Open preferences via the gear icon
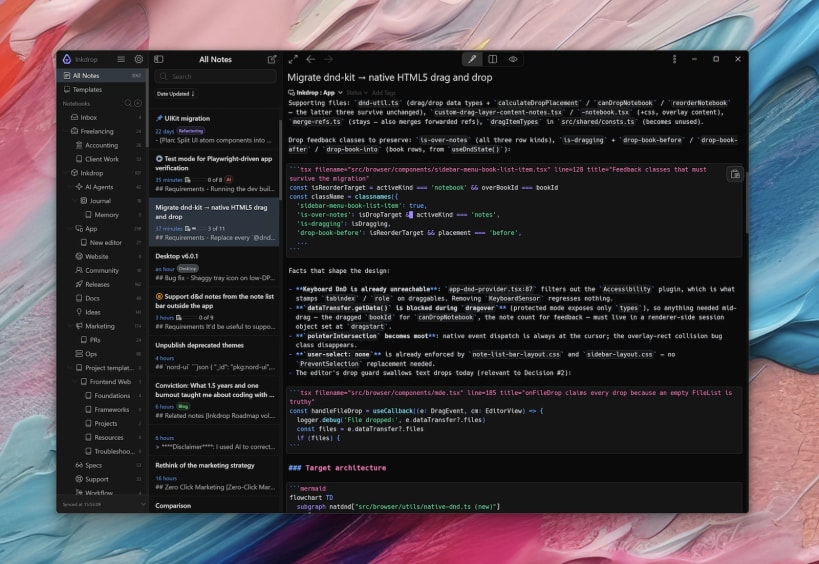 (x=138, y=60)
